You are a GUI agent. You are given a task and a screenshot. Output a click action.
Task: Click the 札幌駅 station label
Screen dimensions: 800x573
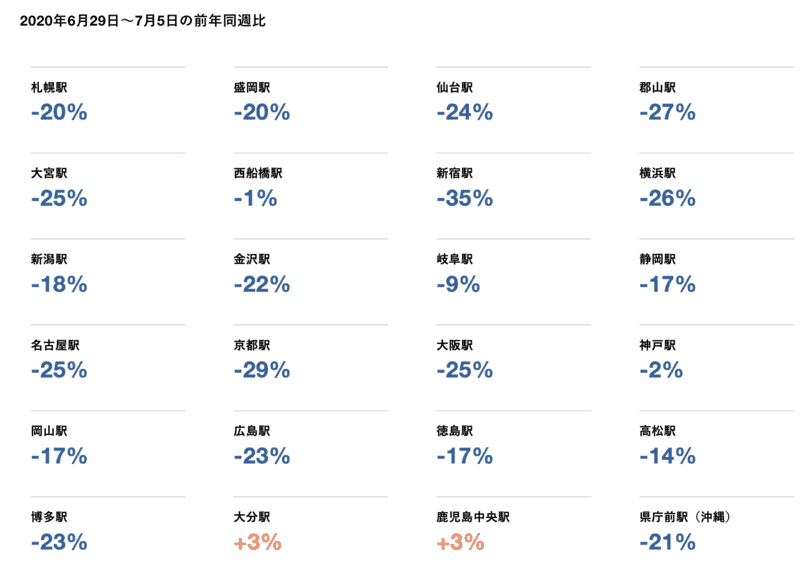coord(49,87)
